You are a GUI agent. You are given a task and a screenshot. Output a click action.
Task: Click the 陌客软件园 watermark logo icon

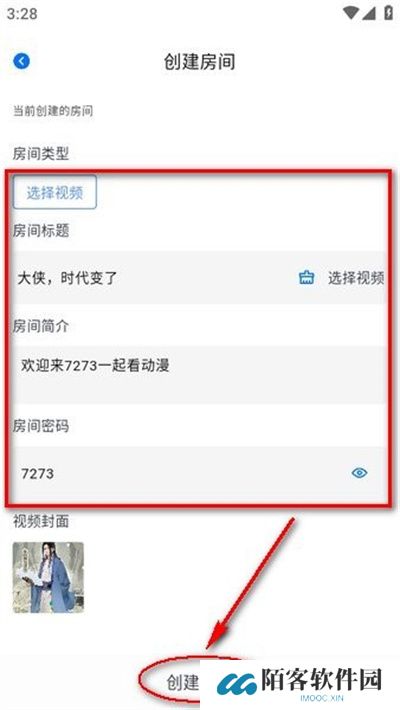point(236,684)
